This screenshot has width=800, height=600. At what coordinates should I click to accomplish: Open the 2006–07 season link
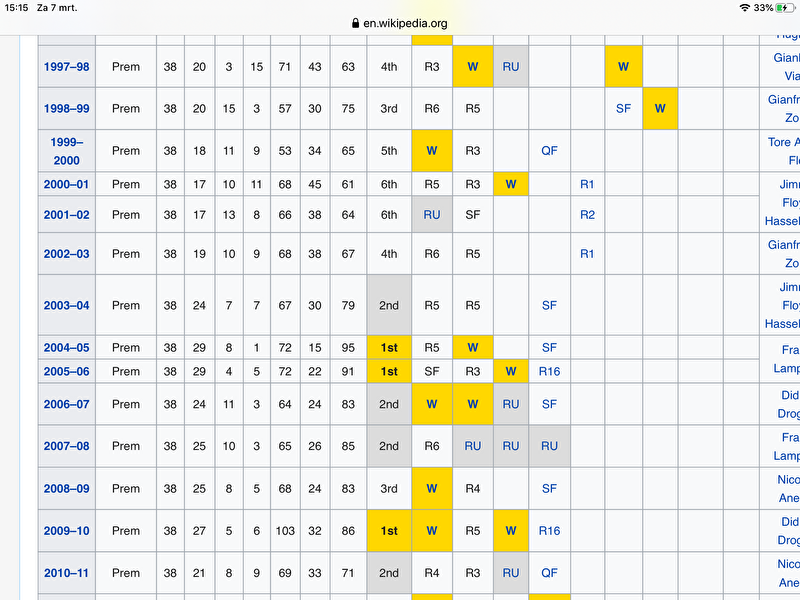tap(66, 404)
